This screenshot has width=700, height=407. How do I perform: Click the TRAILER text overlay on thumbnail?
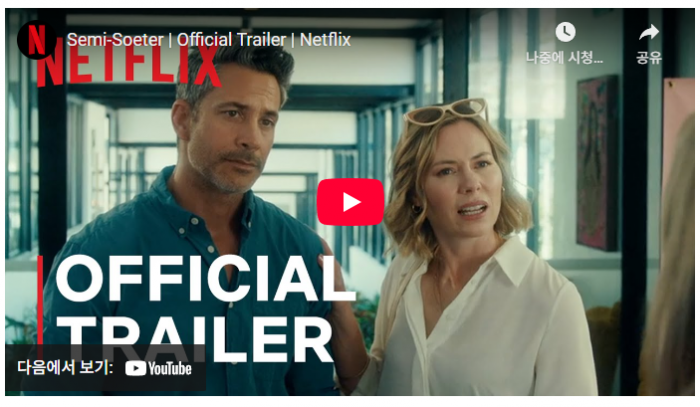[195, 339]
